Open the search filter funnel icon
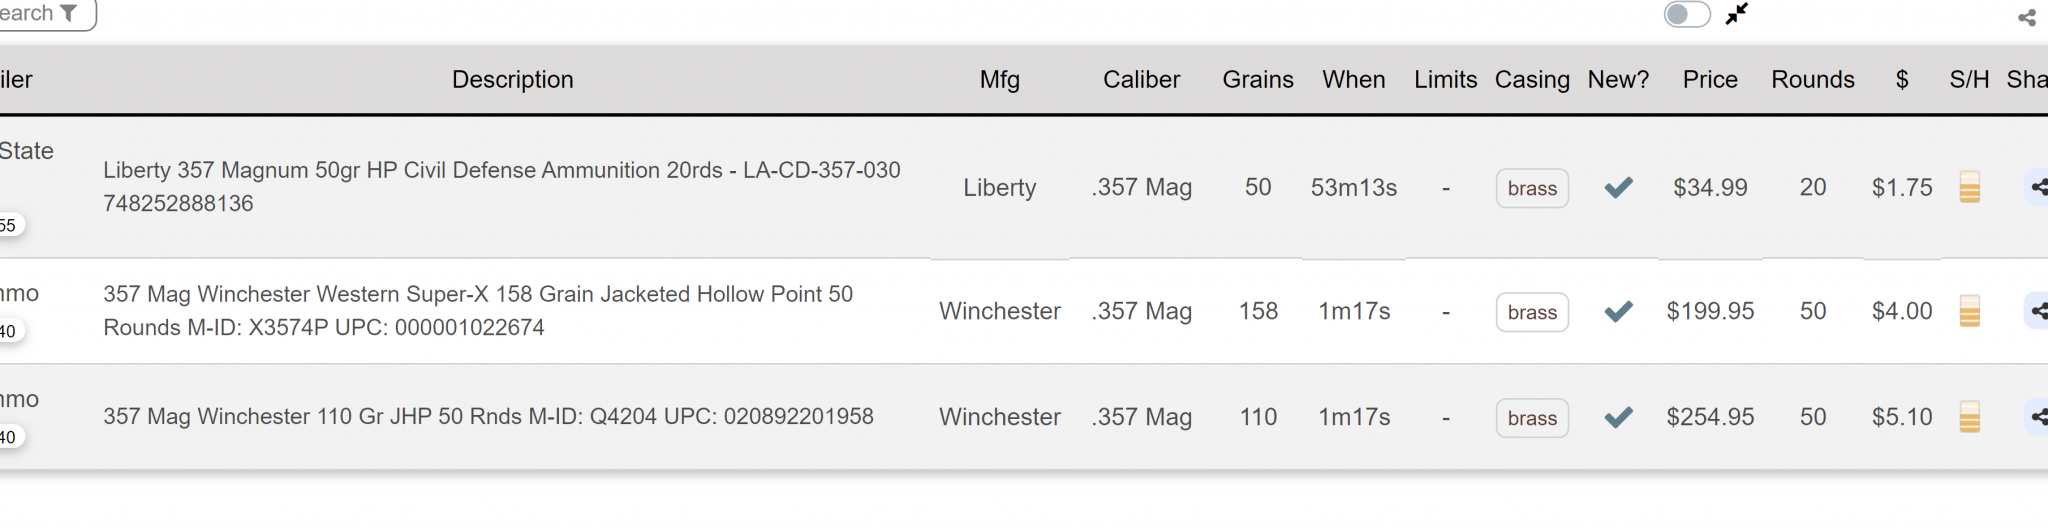This screenshot has height=526, width=2048. [68, 13]
